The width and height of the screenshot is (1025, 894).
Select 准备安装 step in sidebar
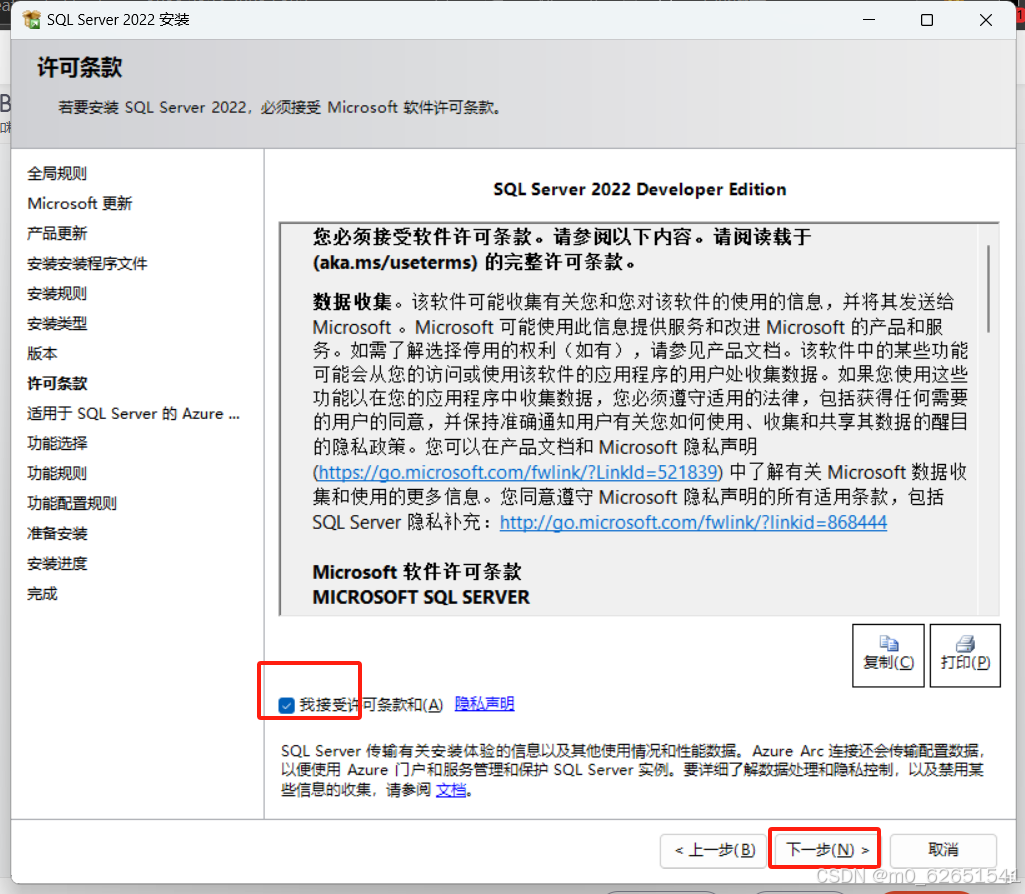[57, 533]
